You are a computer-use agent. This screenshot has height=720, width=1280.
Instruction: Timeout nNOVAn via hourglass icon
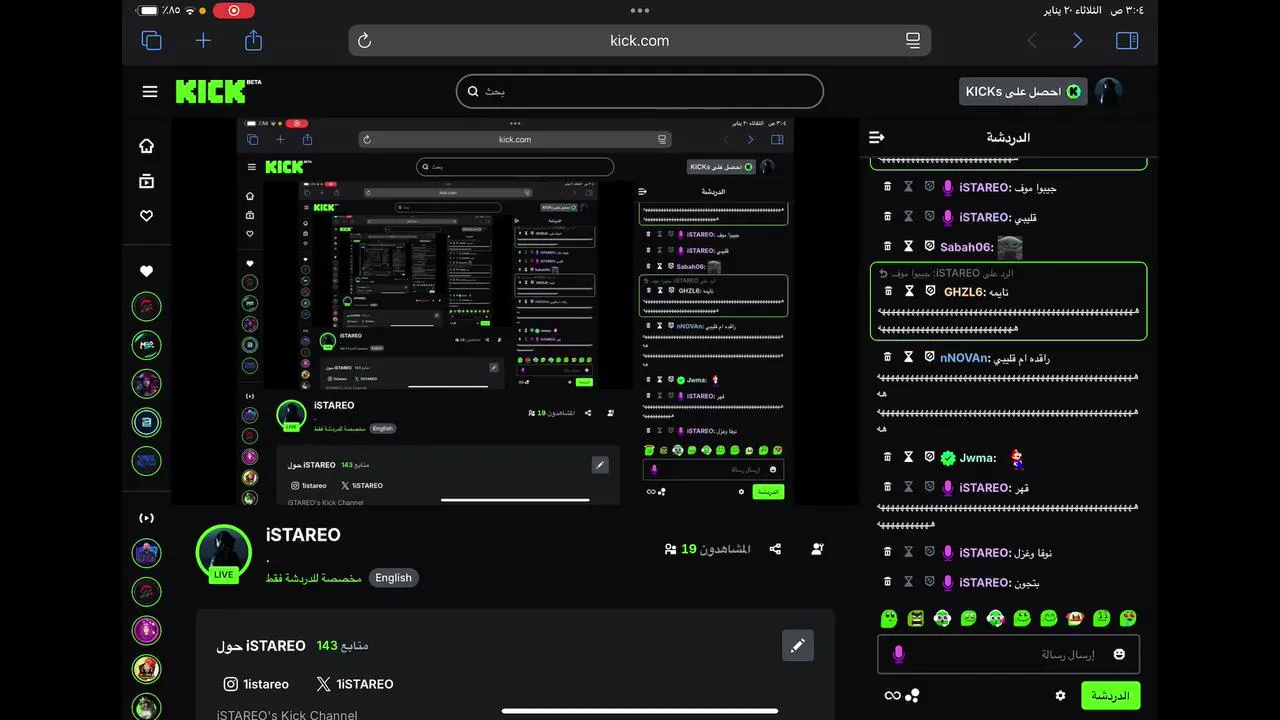pyautogui.click(x=908, y=357)
